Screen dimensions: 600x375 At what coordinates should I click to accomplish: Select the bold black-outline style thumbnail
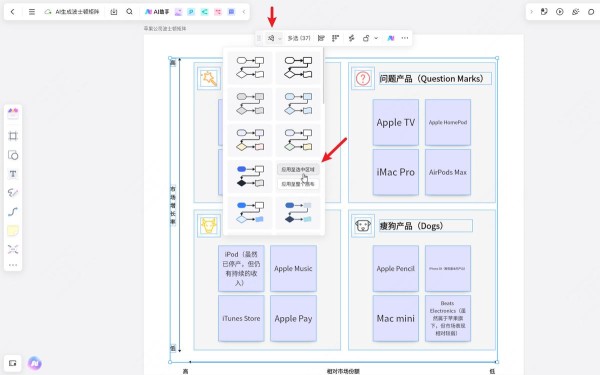(298, 67)
